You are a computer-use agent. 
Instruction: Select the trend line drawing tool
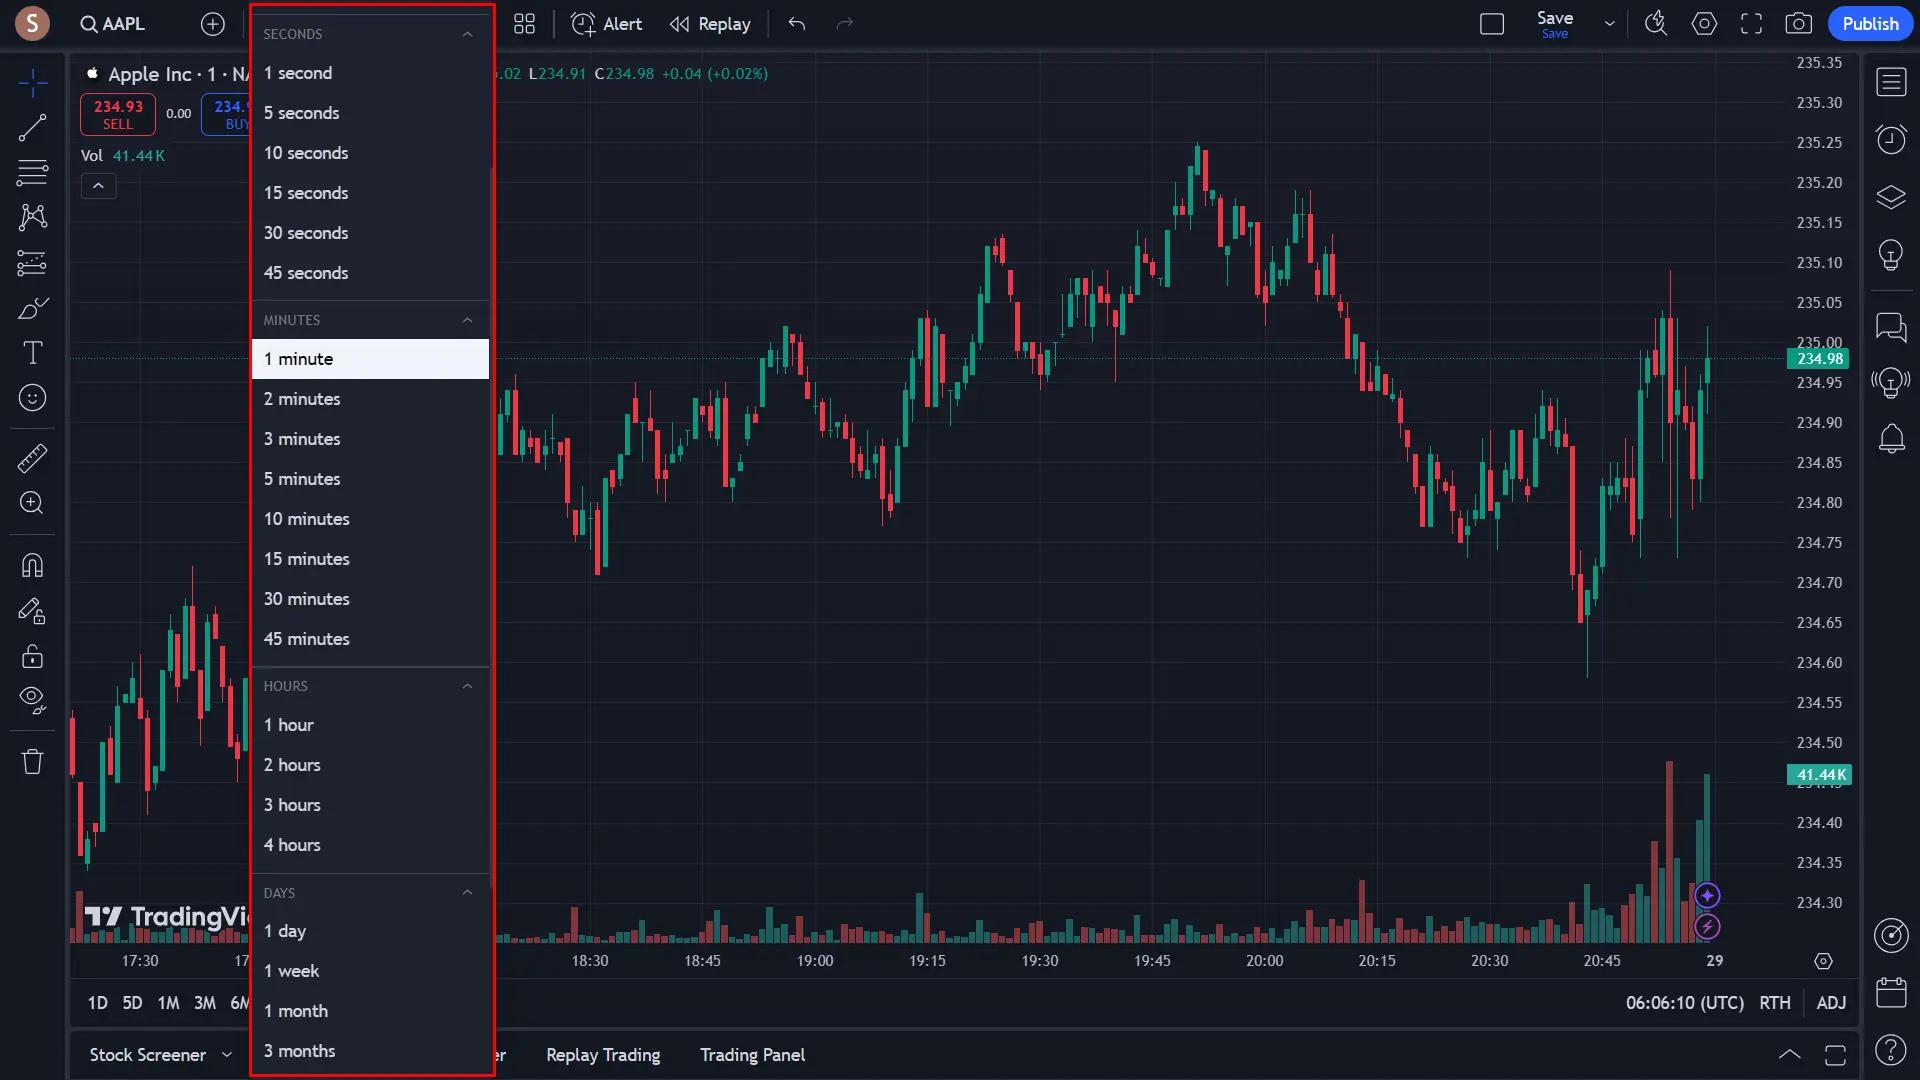(x=32, y=128)
